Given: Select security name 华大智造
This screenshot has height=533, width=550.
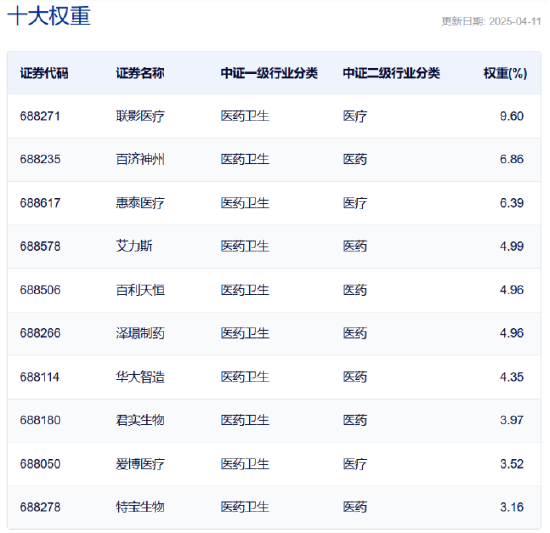Looking at the screenshot, I should pos(140,377).
